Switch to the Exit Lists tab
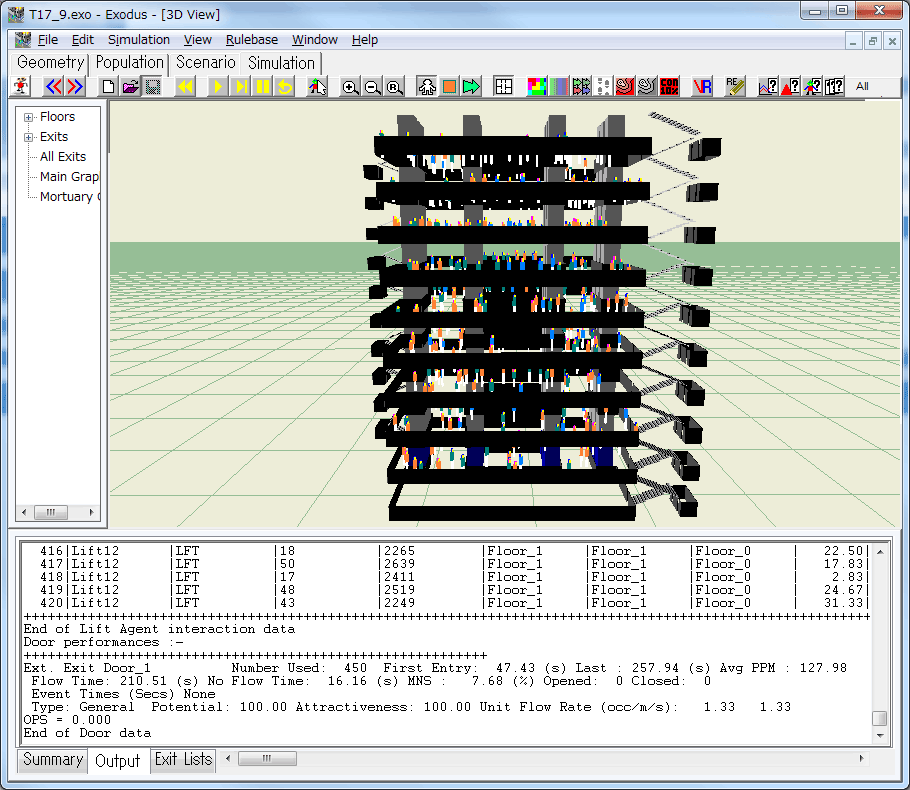The image size is (910, 790). (x=183, y=760)
